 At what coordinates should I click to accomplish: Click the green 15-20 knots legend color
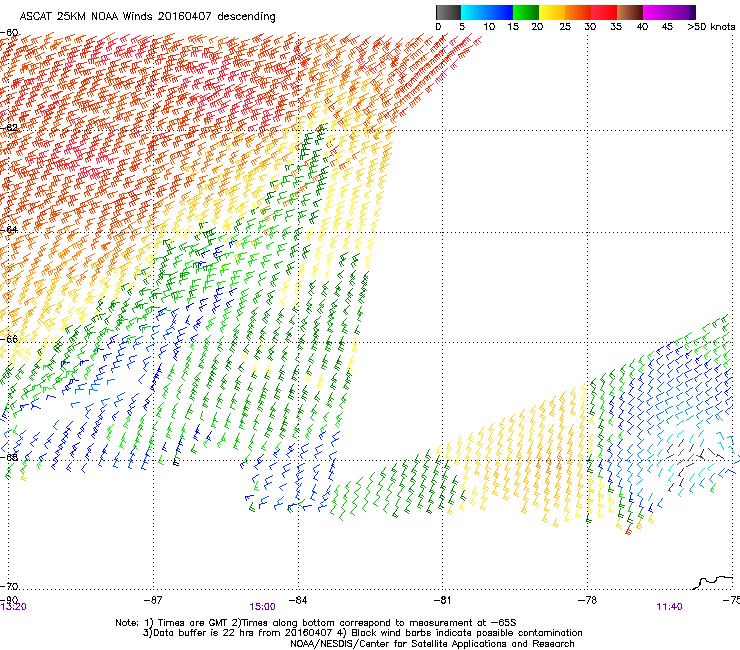526,12
